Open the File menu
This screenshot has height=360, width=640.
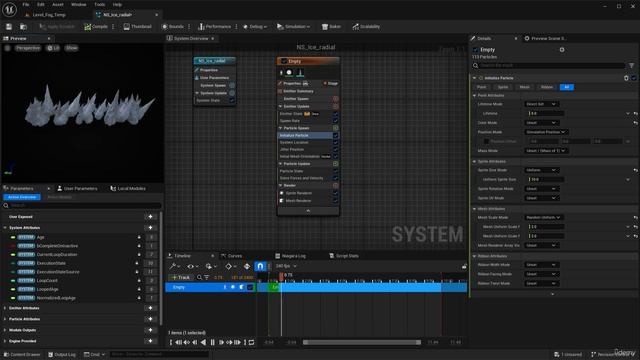coord(26,4)
